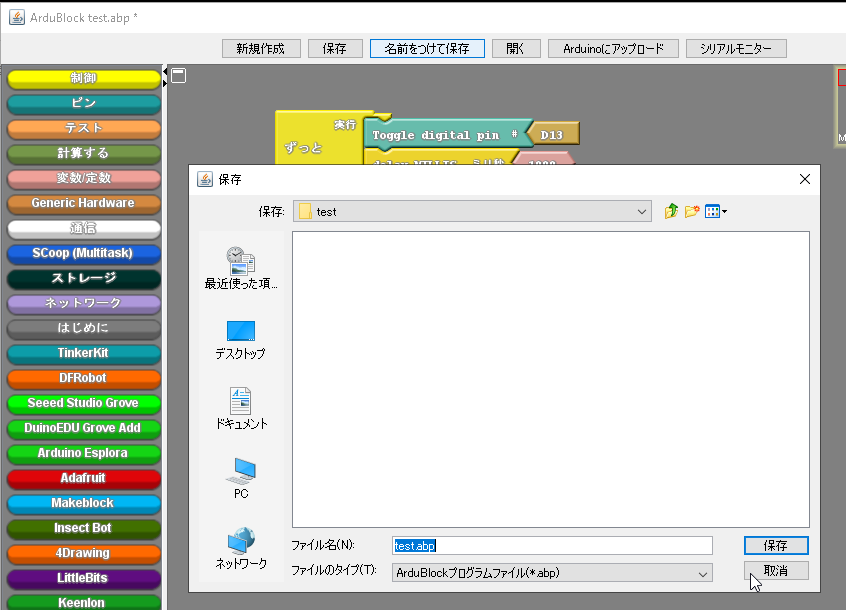
Task: Select the 制御 block category
Action: pos(83,80)
